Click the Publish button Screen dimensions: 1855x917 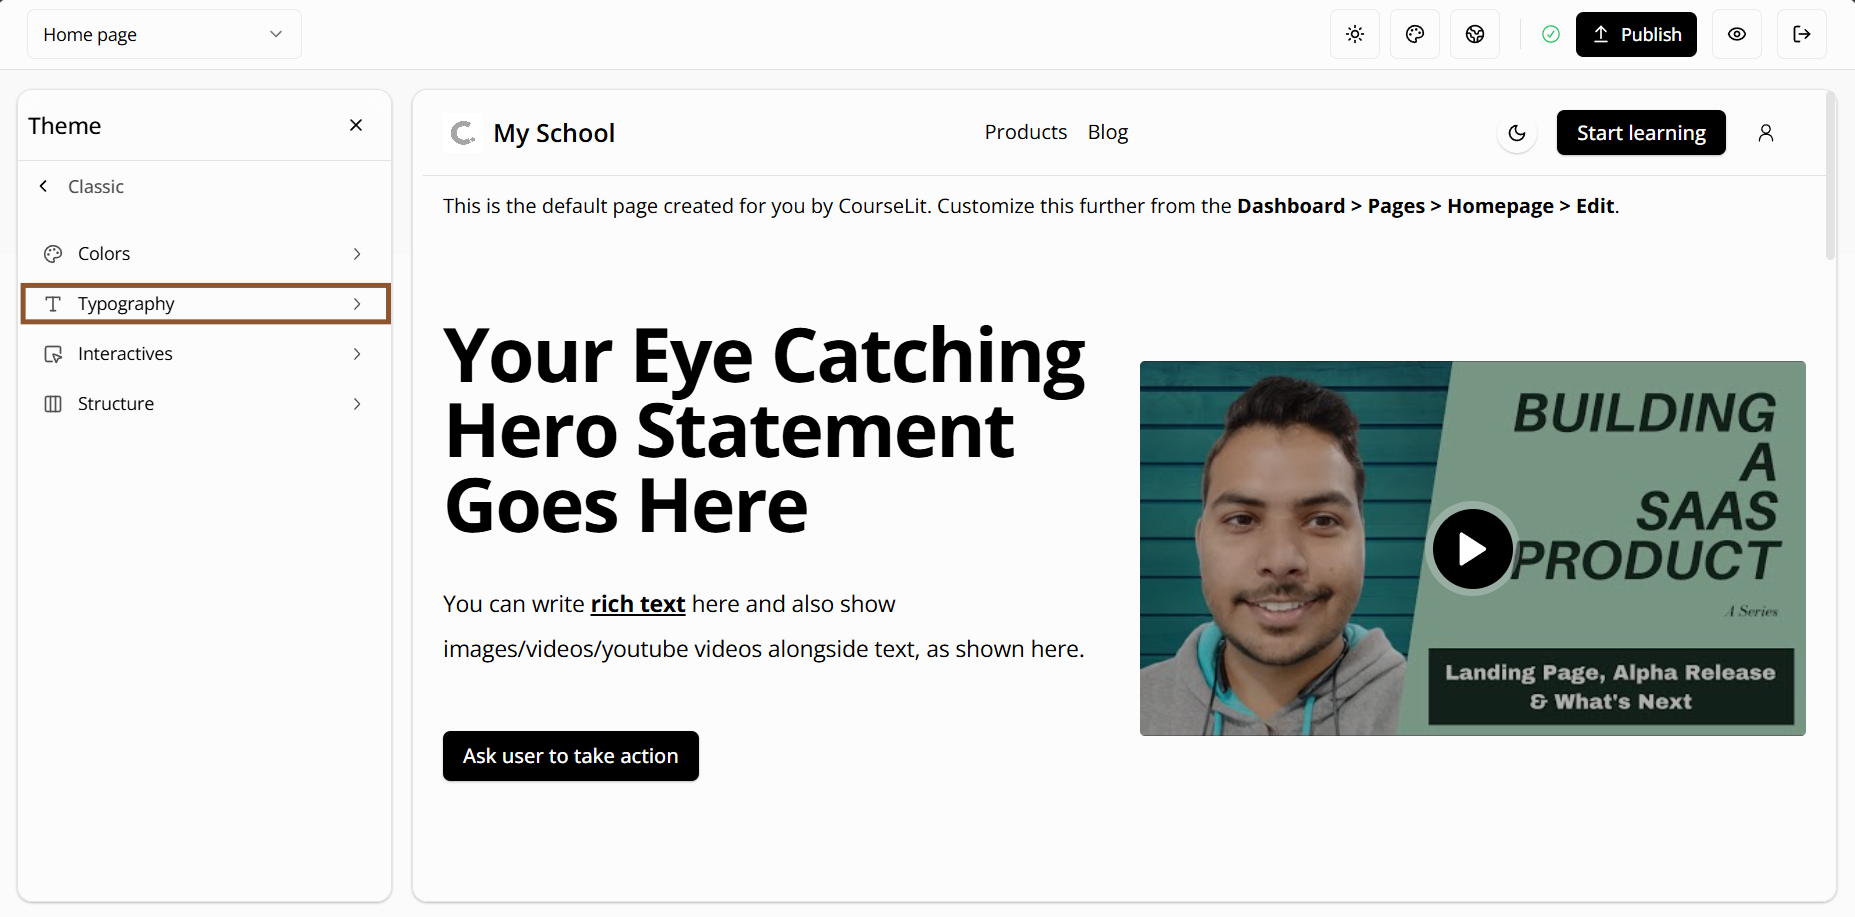(1636, 33)
